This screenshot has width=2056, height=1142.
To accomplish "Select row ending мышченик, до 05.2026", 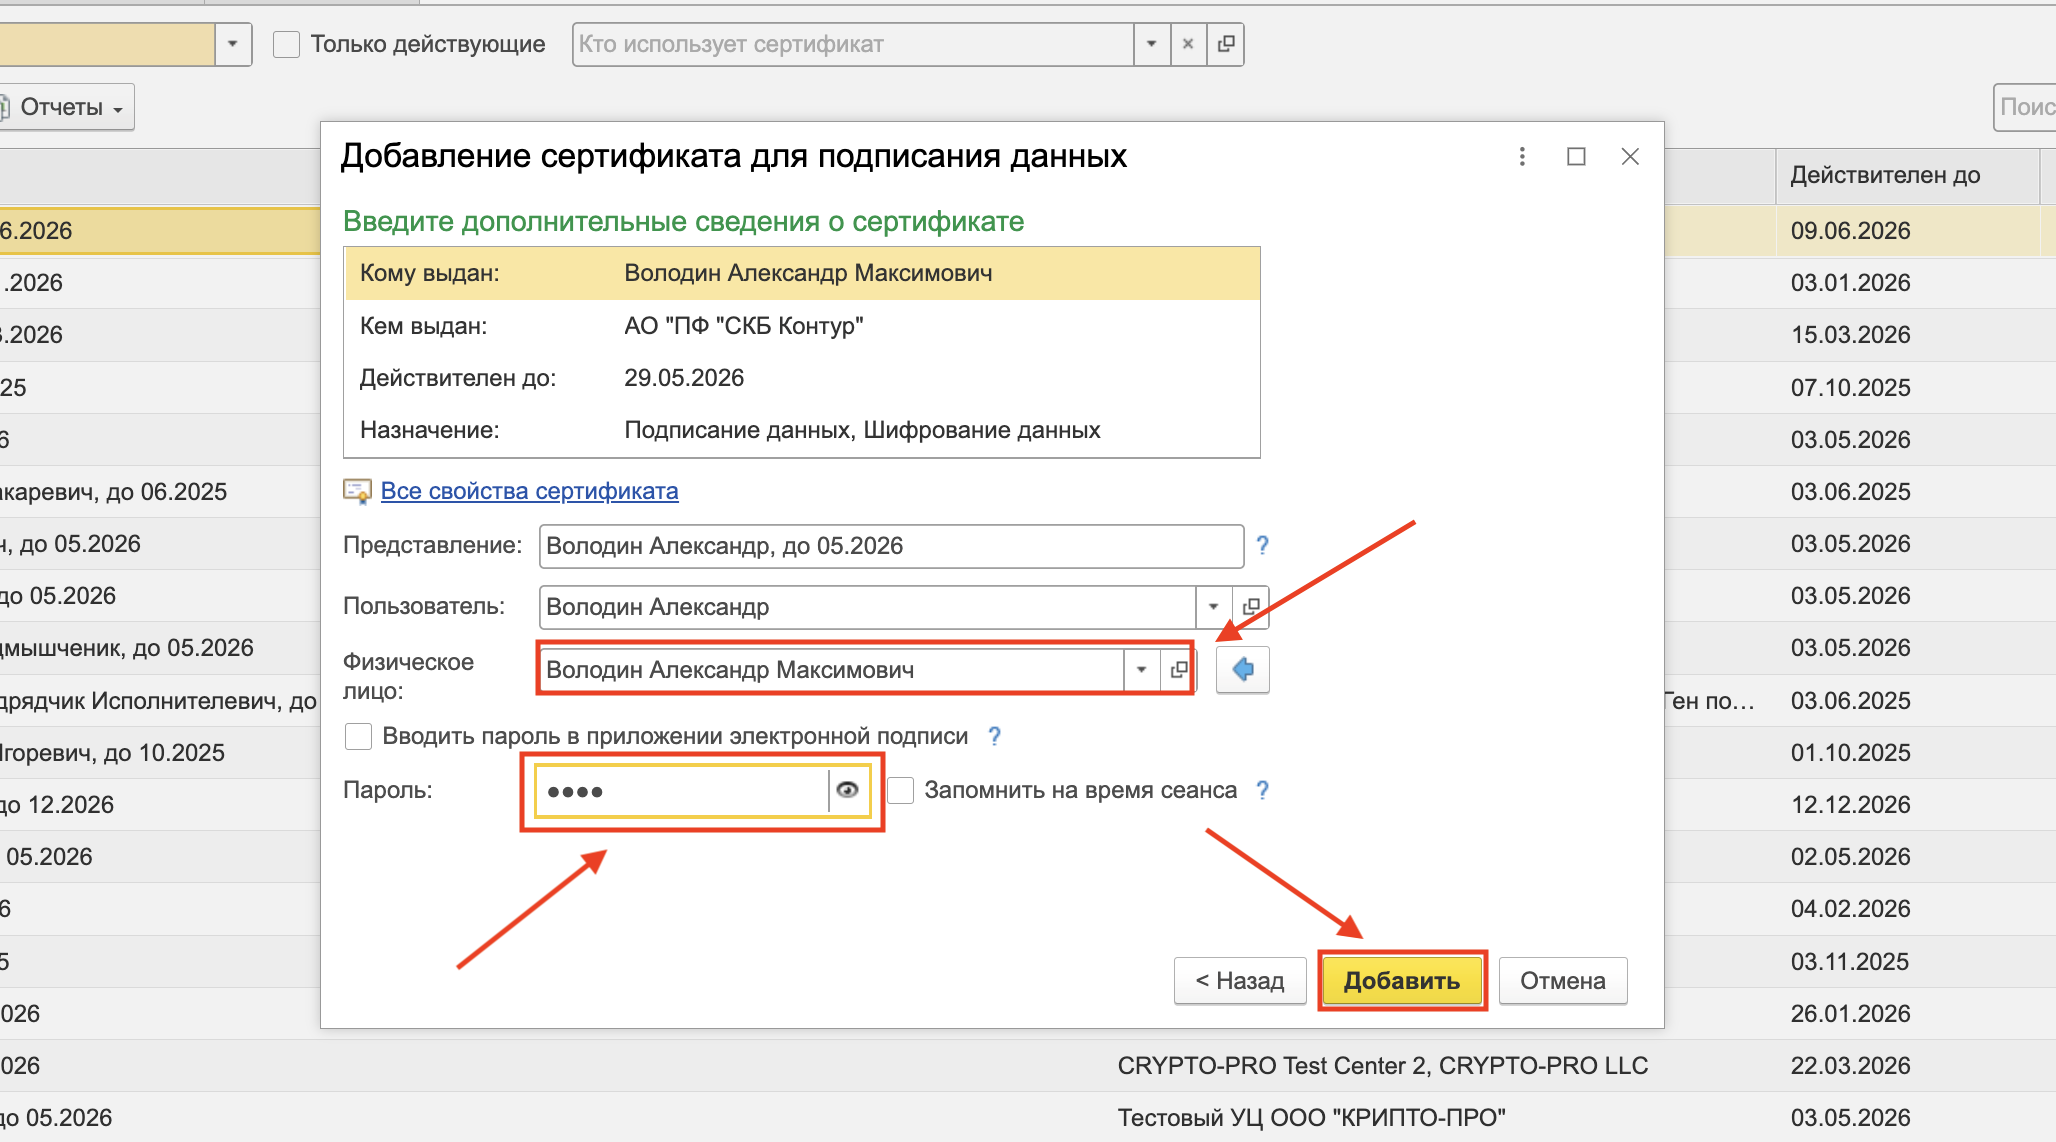I will pyautogui.click(x=160, y=648).
